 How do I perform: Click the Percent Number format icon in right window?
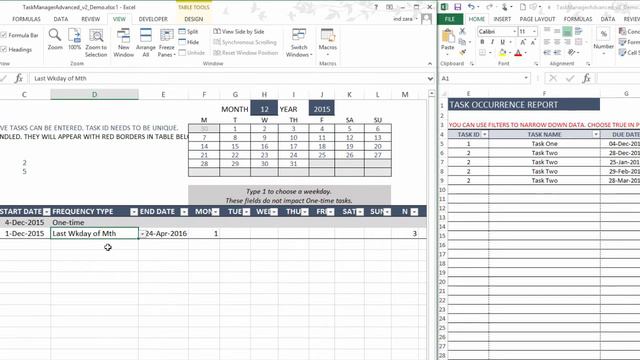[x=604, y=34]
